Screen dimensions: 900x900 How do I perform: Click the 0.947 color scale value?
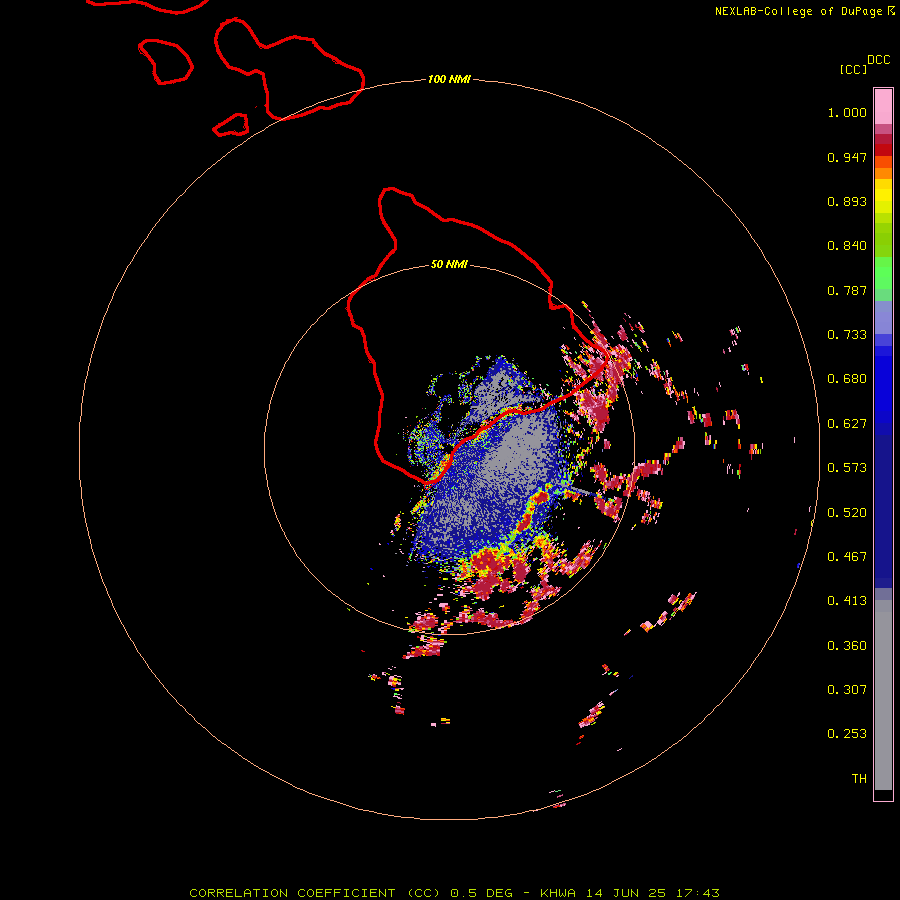[847, 157]
